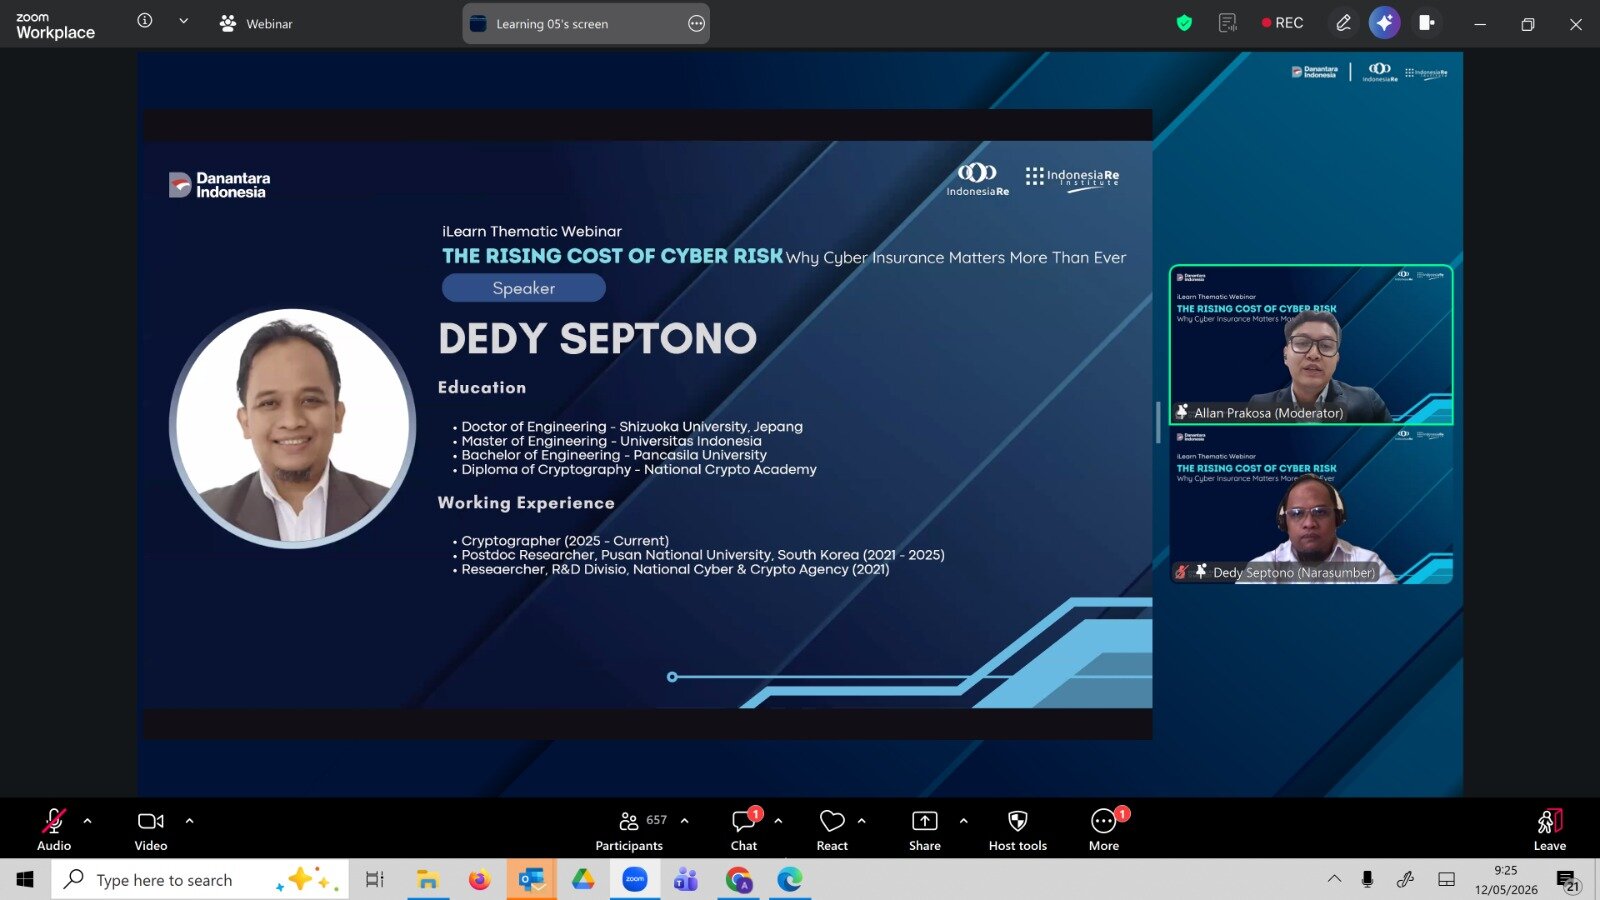Click the pin icon on Dedy's tile
Viewport: 1600px width, 900px height.
[1201, 571]
